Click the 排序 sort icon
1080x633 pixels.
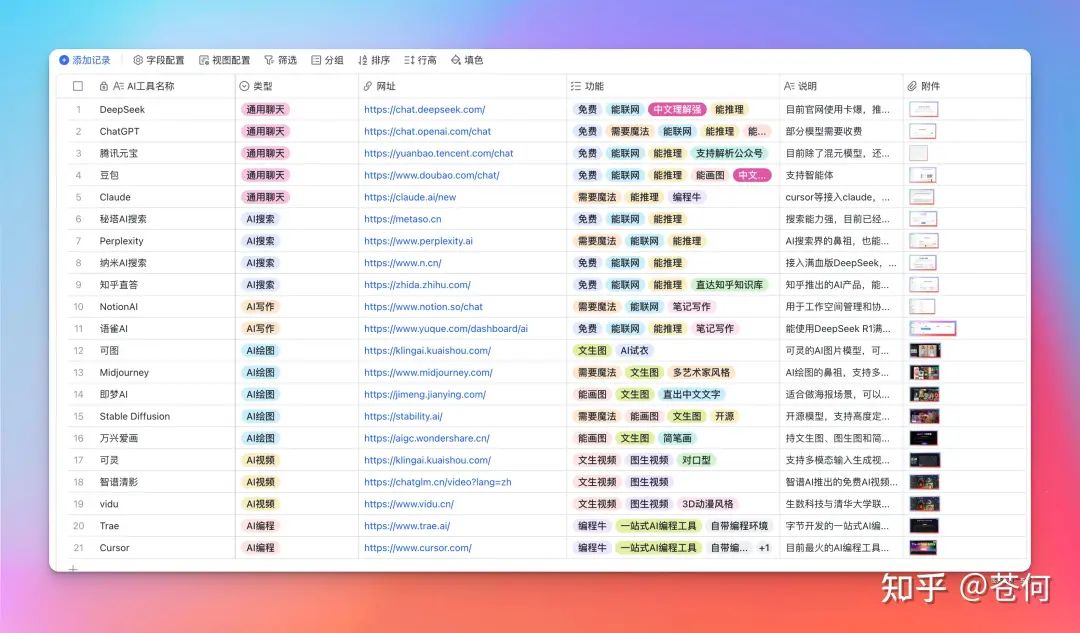tap(364, 60)
